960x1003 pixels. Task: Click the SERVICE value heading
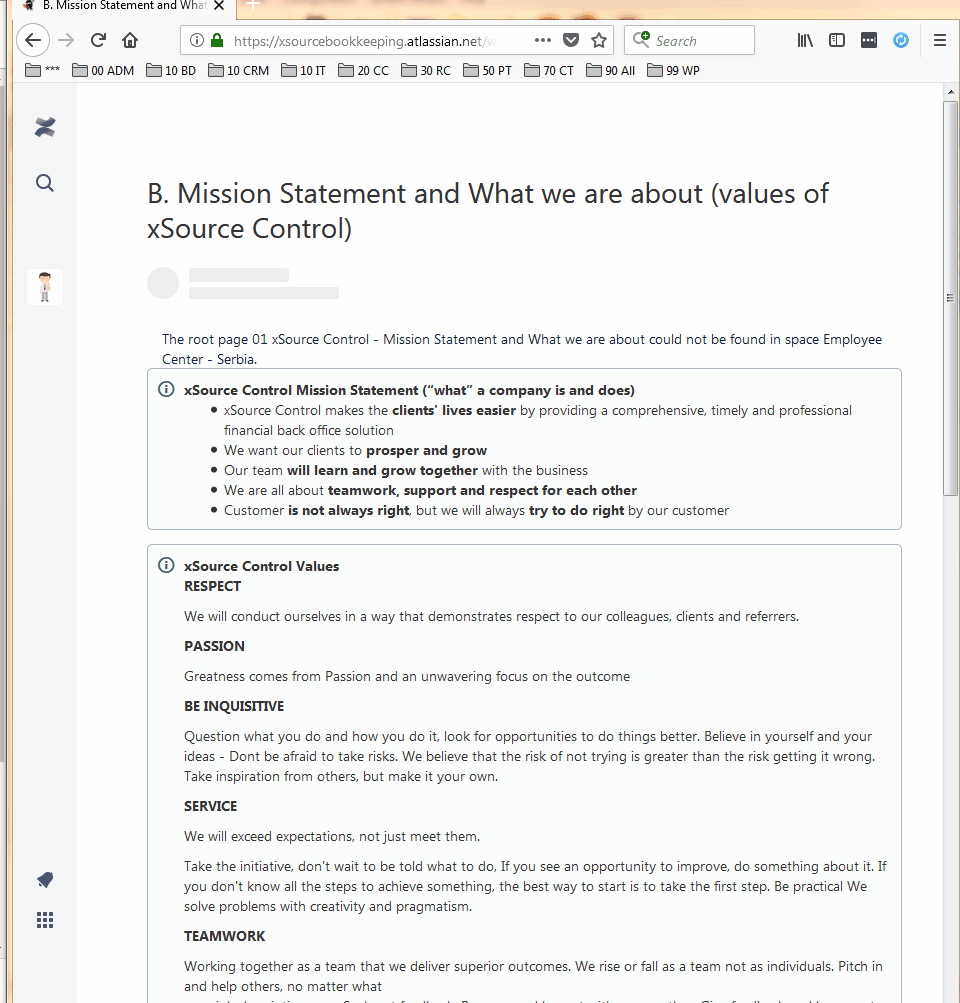point(210,806)
